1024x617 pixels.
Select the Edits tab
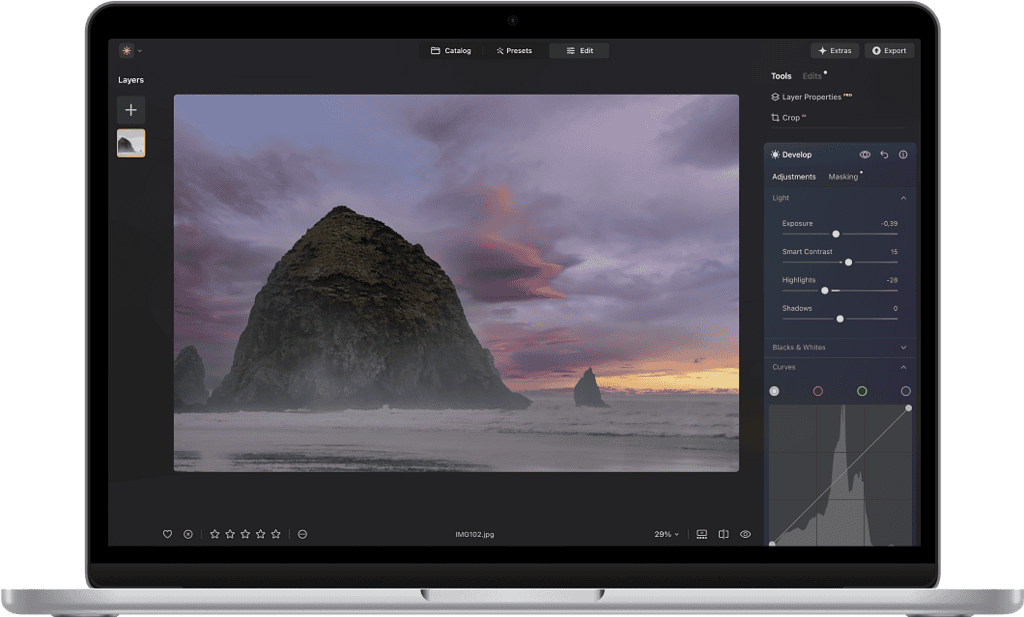point(812,76)
